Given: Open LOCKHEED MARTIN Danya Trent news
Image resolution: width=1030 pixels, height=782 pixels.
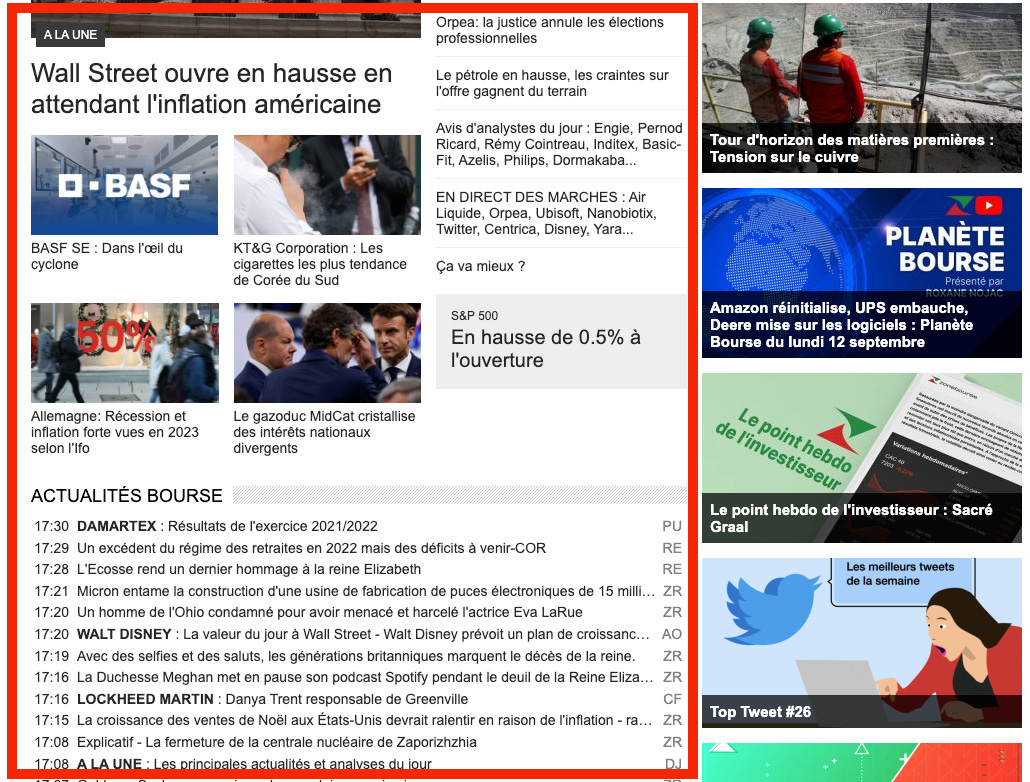Looking at the screenshot, I should [x=273, y=699].
